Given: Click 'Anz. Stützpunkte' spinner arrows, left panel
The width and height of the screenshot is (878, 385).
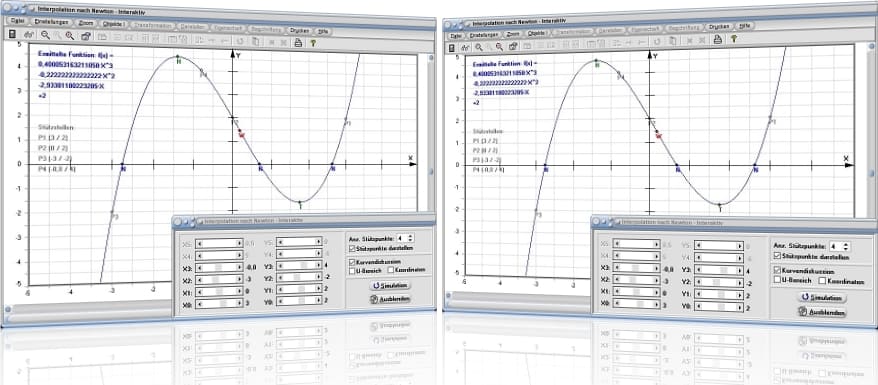Looking at the screenshot, I should click(x=410, y=238).
